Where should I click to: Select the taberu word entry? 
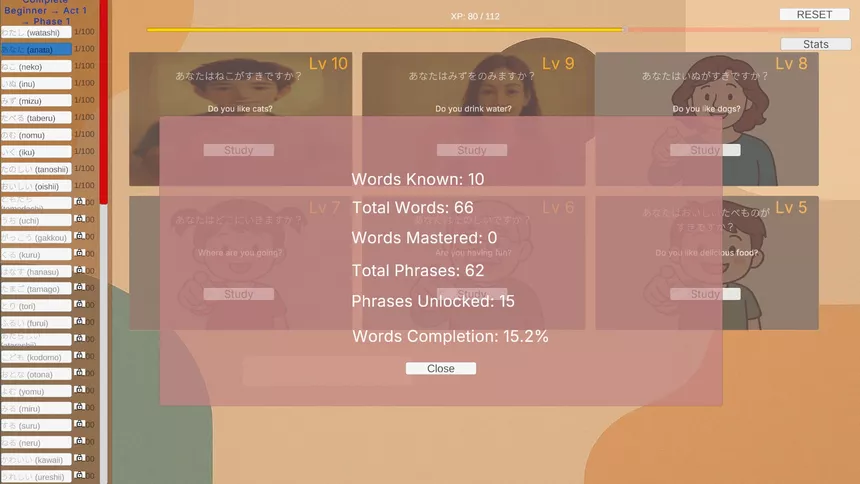[36, 117]
